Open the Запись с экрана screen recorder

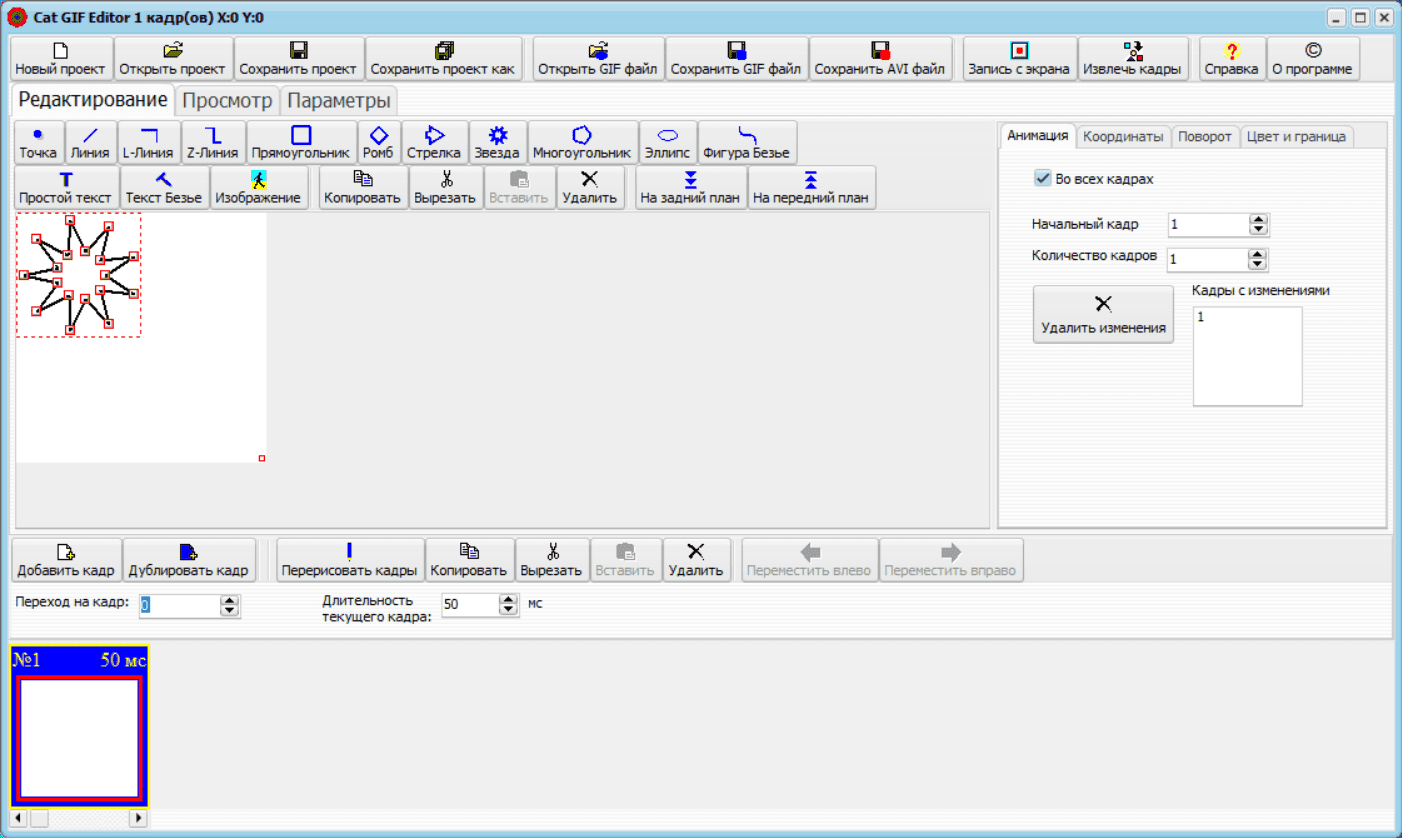coord(1019,59)
